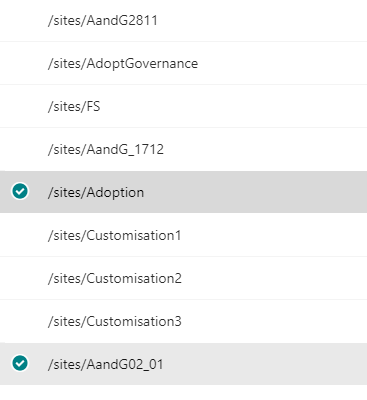The width and height of the screenshot is (367, 400).
Task: Select the /sites/Customisation2 row
Action: (x=183, y=278)
